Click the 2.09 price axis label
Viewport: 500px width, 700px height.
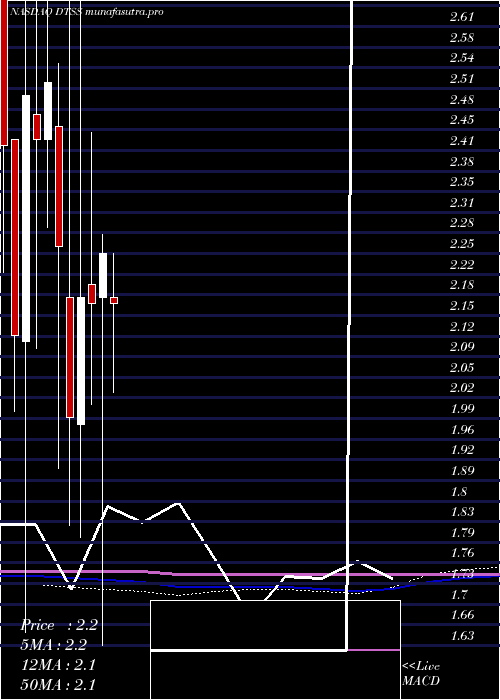click(x=462, y=346)
